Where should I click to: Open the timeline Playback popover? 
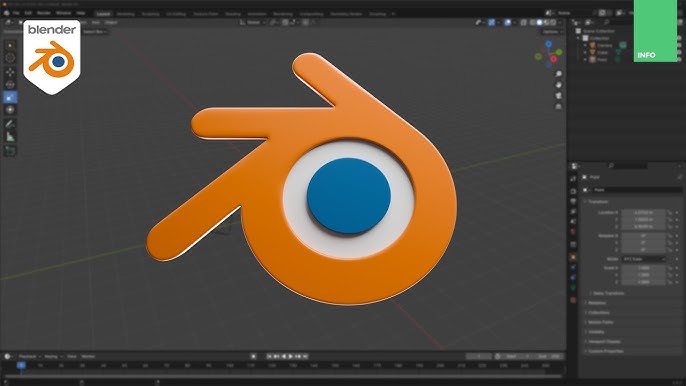click(x=29, y=357)
